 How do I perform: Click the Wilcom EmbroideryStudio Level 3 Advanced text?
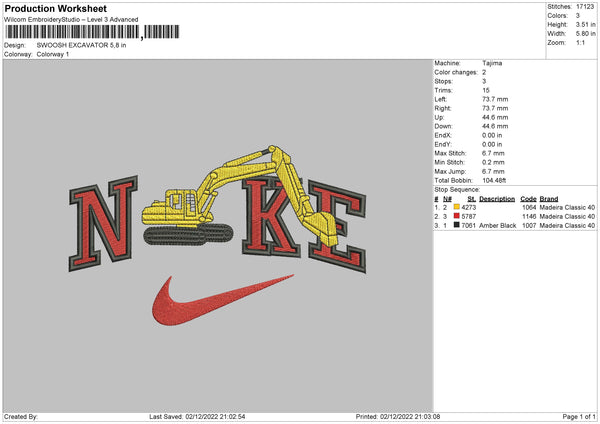click(71, 20)
